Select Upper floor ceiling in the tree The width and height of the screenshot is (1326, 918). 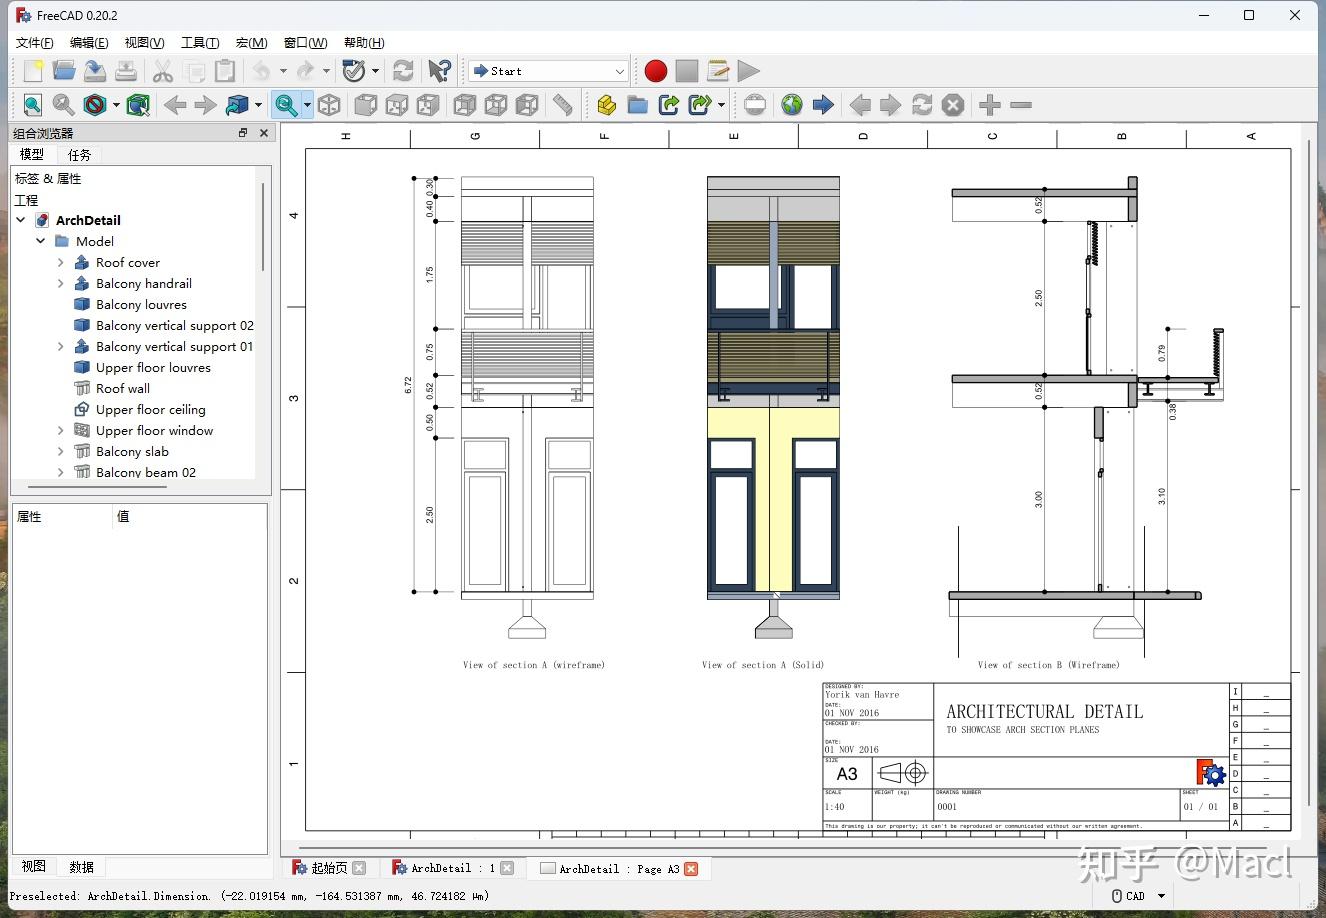150,409
